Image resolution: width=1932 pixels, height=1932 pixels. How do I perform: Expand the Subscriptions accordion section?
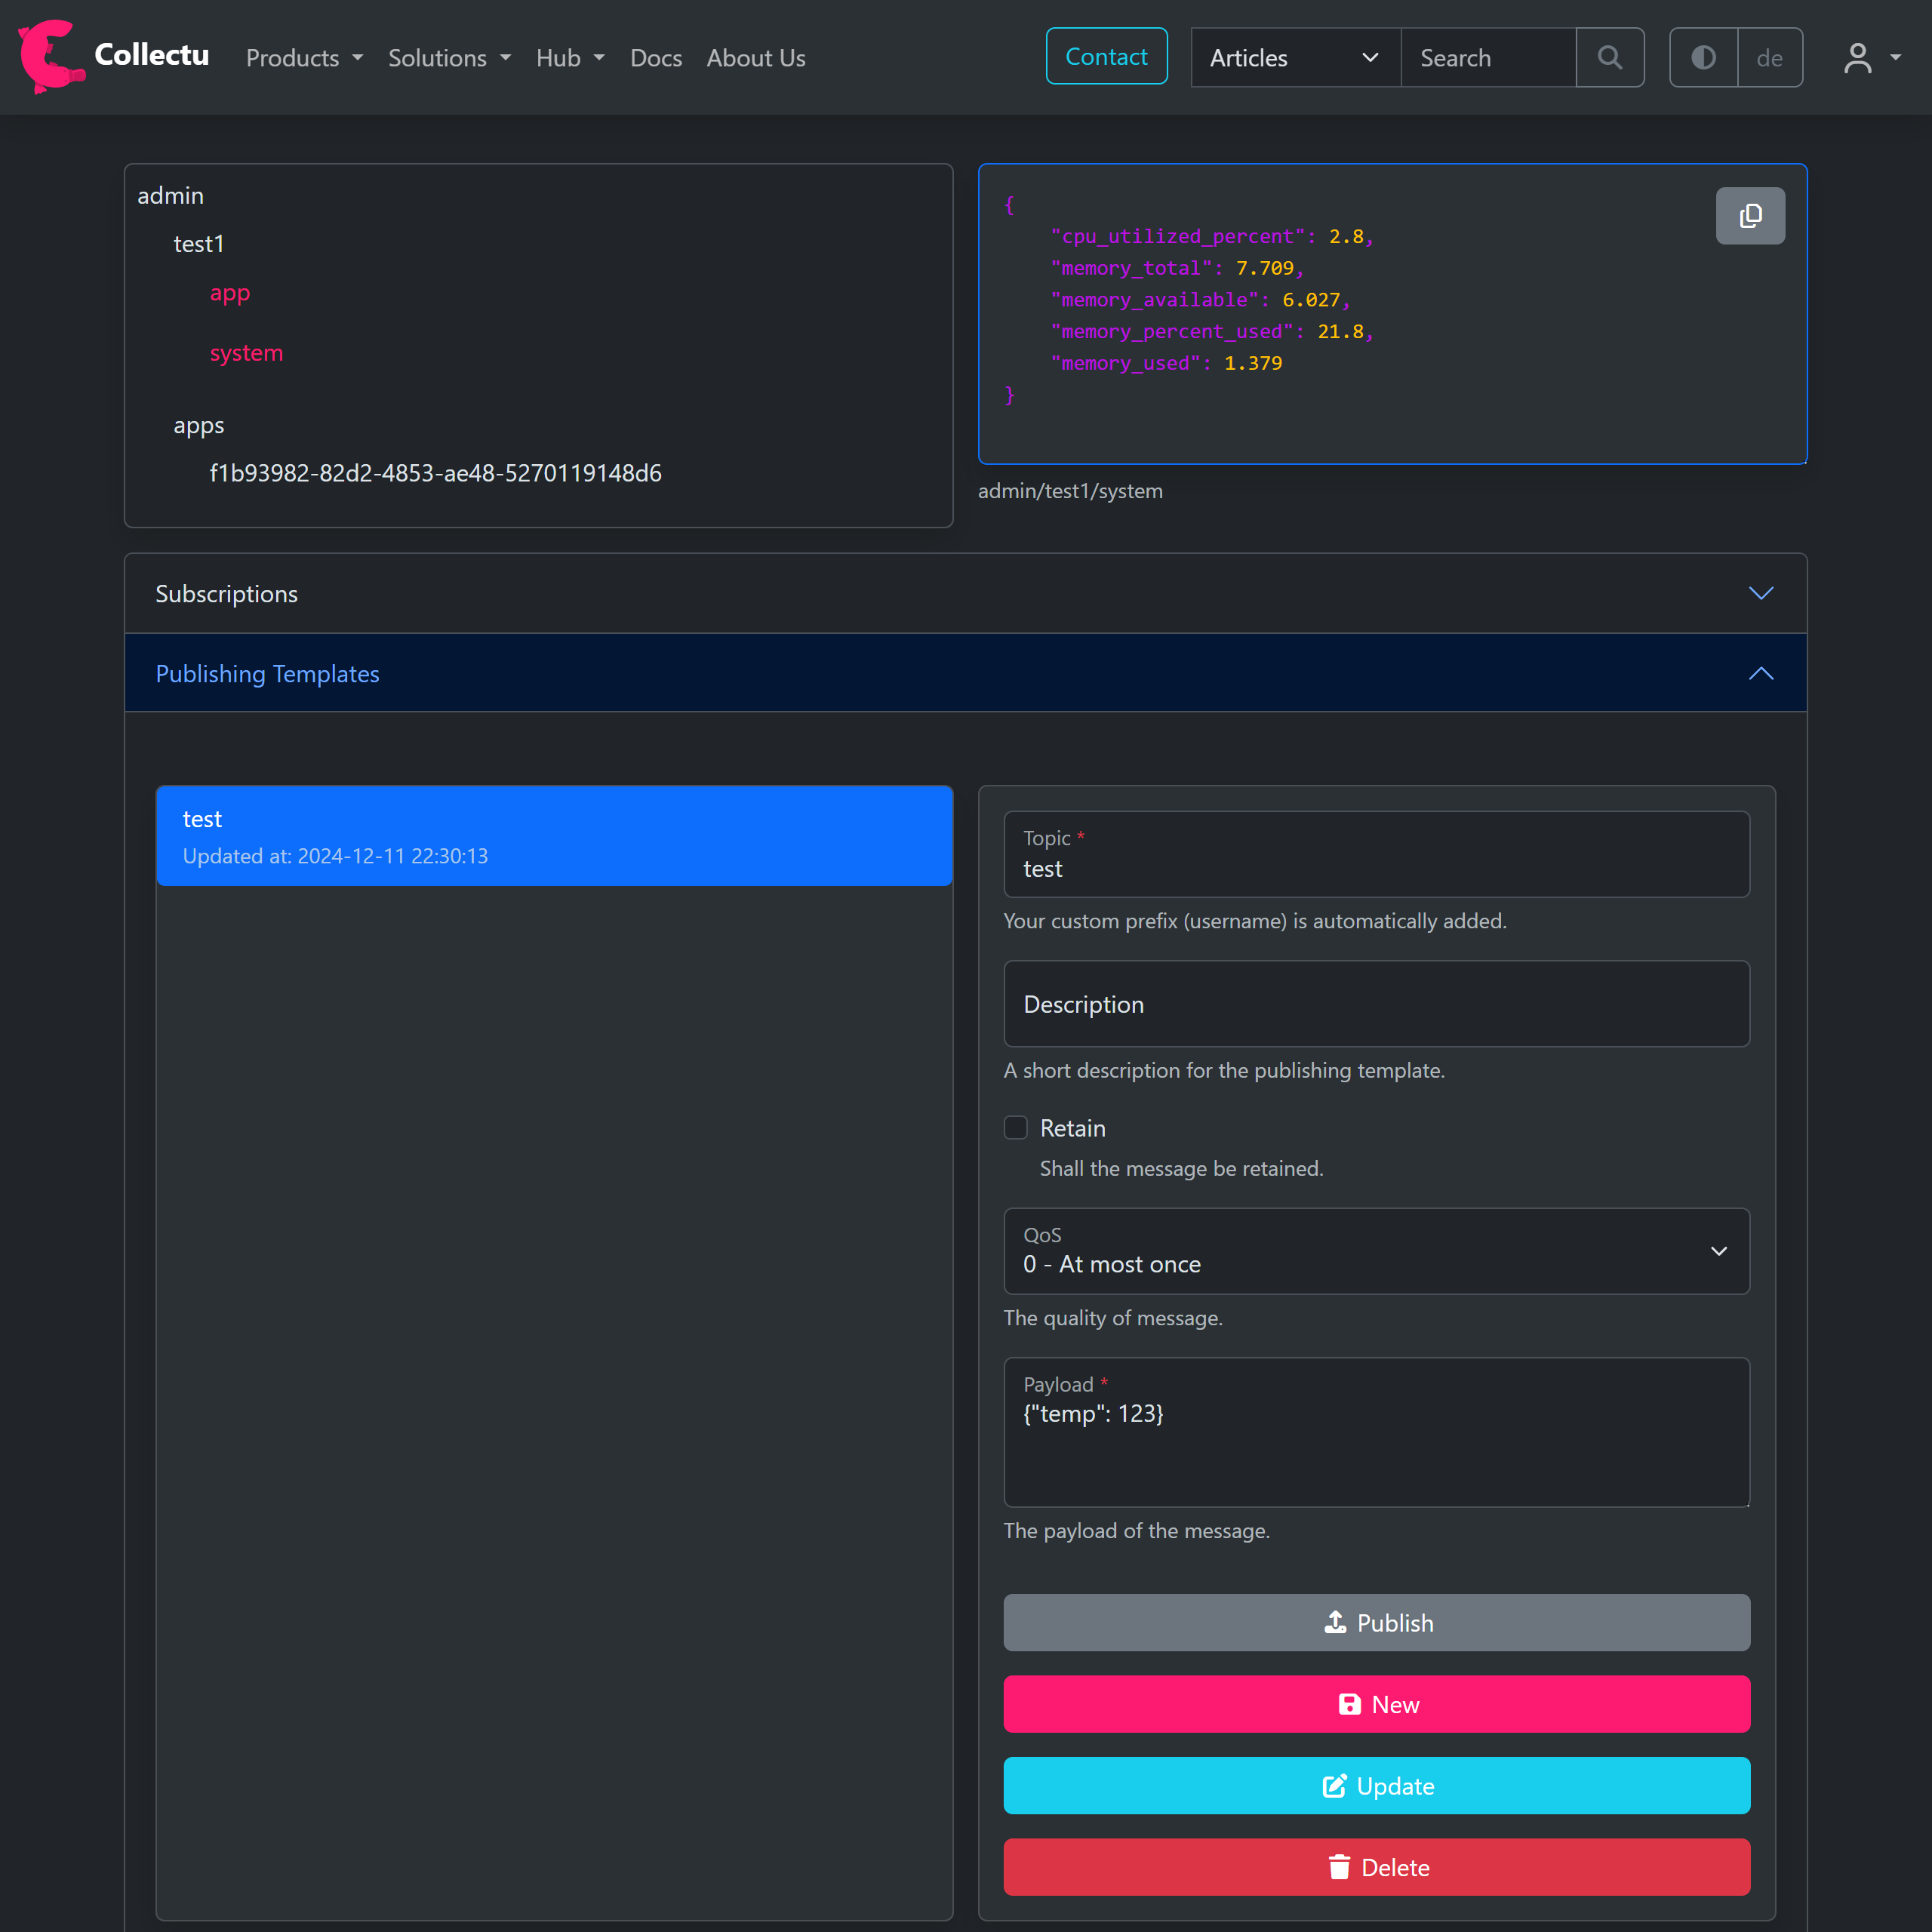[966, 594]
